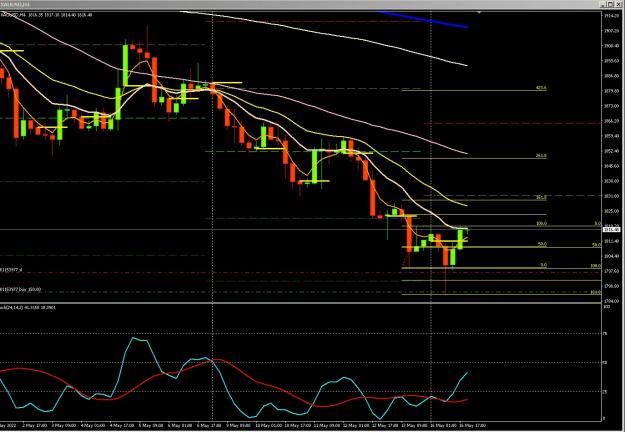Click the 1825.00 price scale label

click(611, 211)
